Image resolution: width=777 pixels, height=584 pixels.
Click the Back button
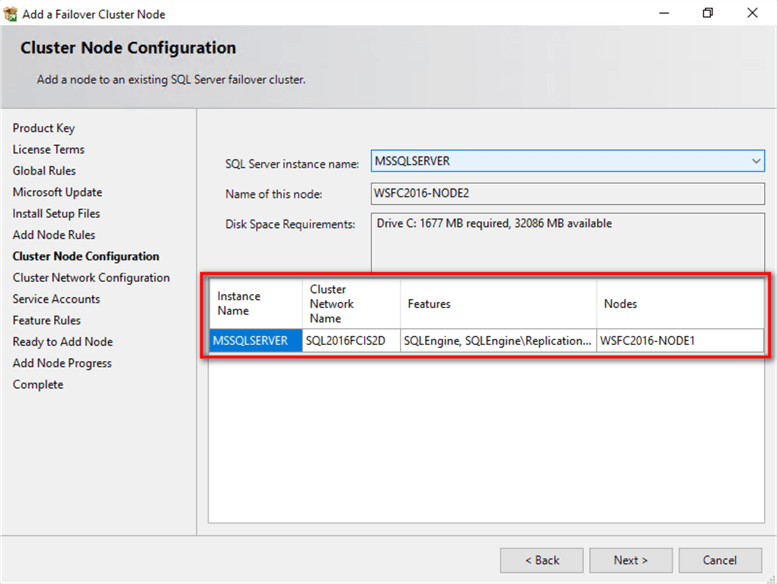click(542, 560)
